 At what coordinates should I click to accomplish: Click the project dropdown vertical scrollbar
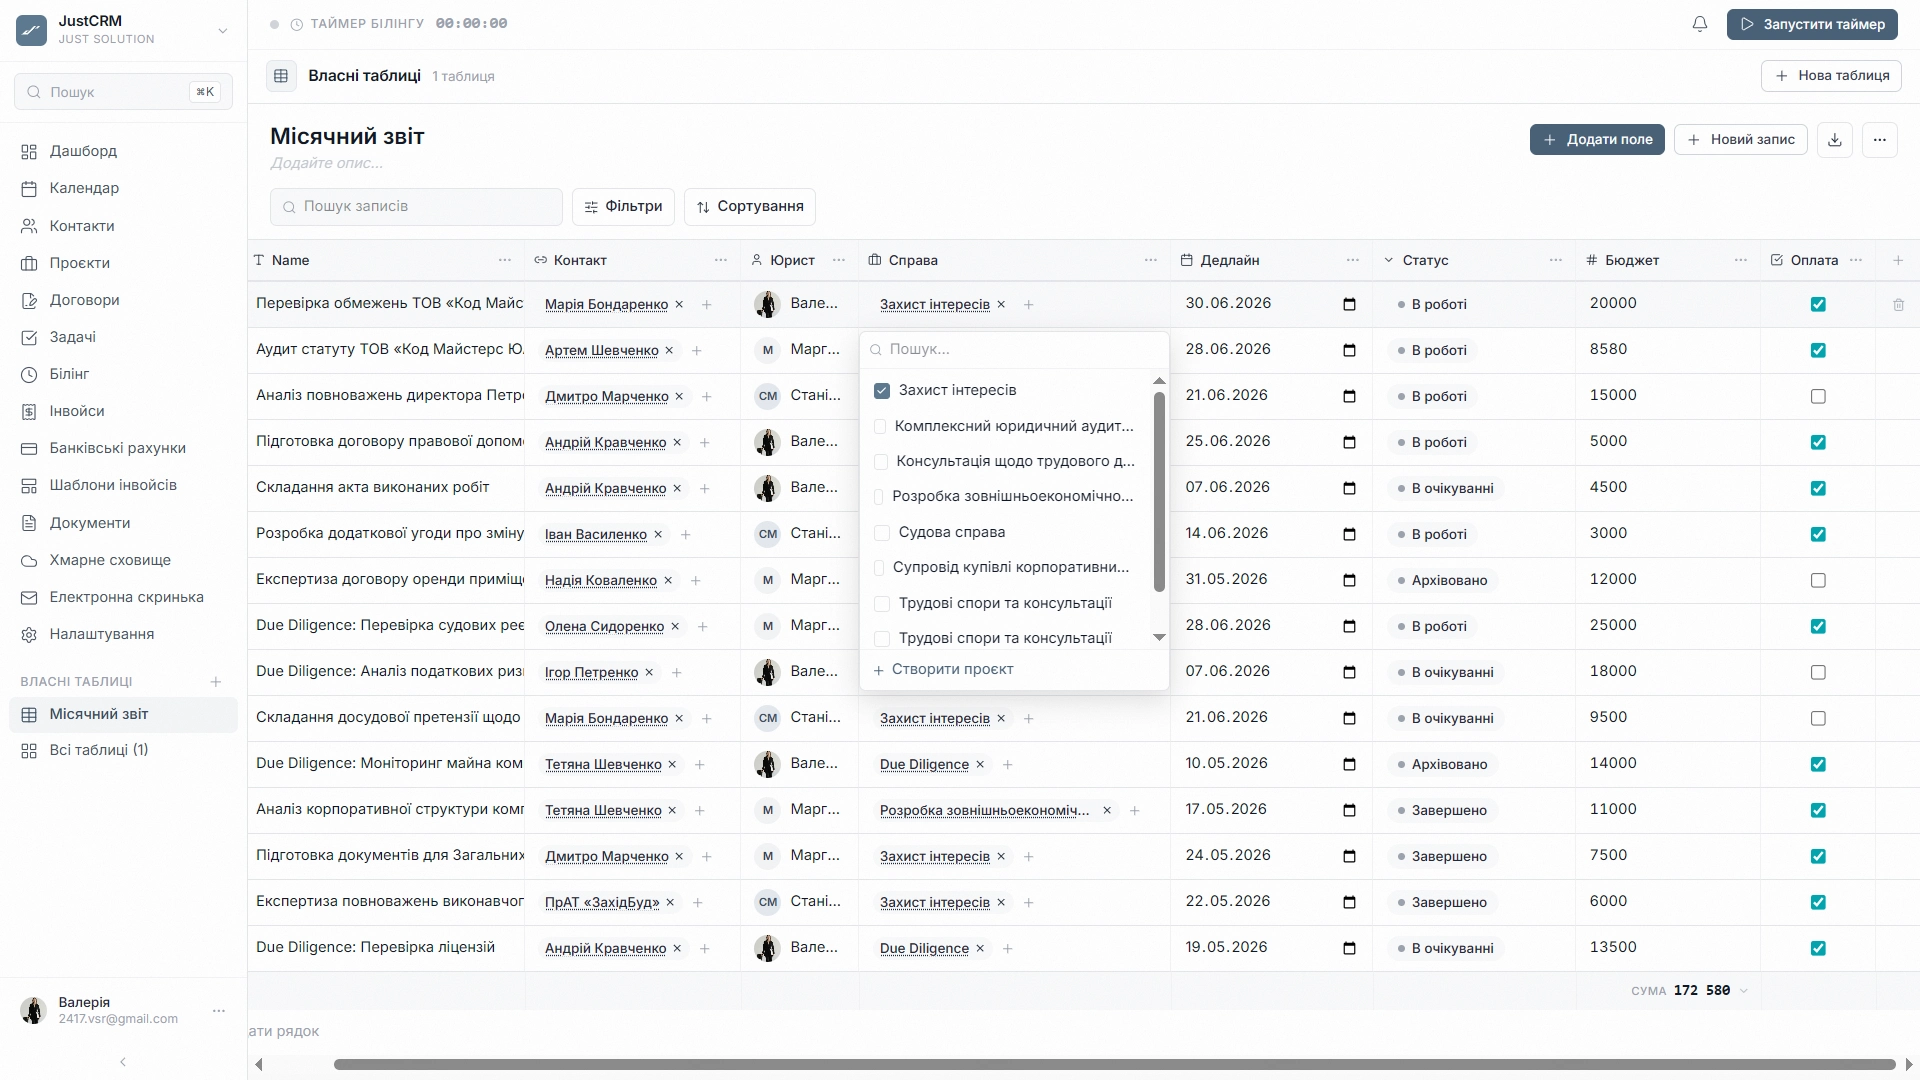[1159, 492]
